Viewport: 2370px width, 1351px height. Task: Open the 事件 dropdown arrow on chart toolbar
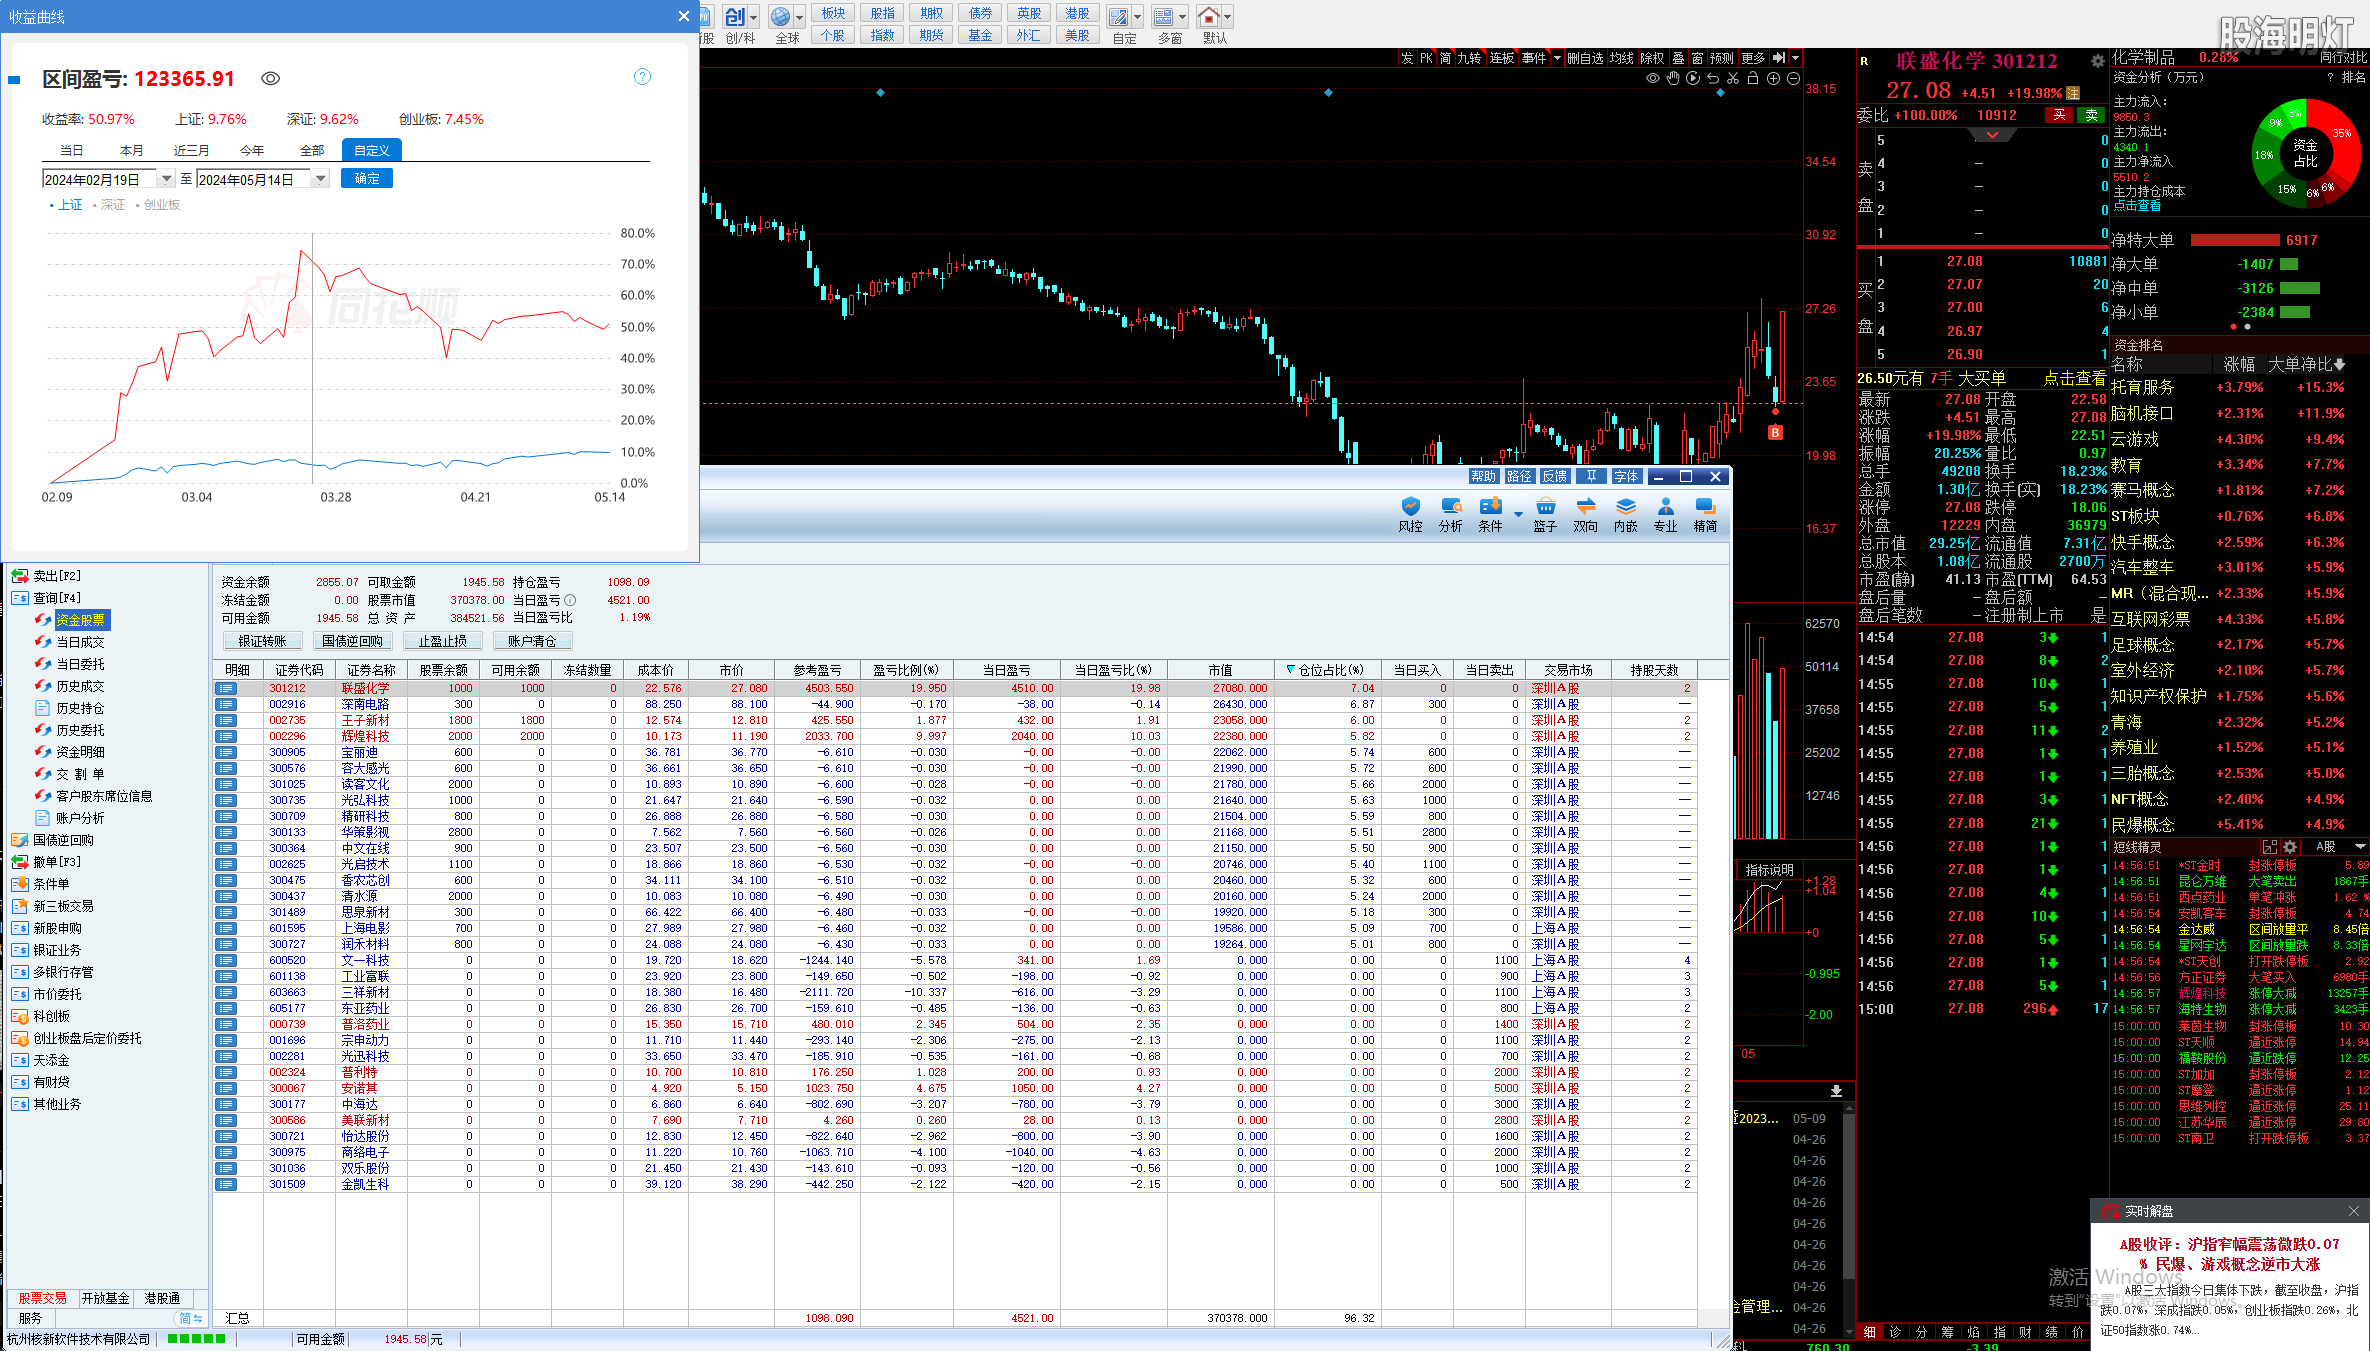1556,58
